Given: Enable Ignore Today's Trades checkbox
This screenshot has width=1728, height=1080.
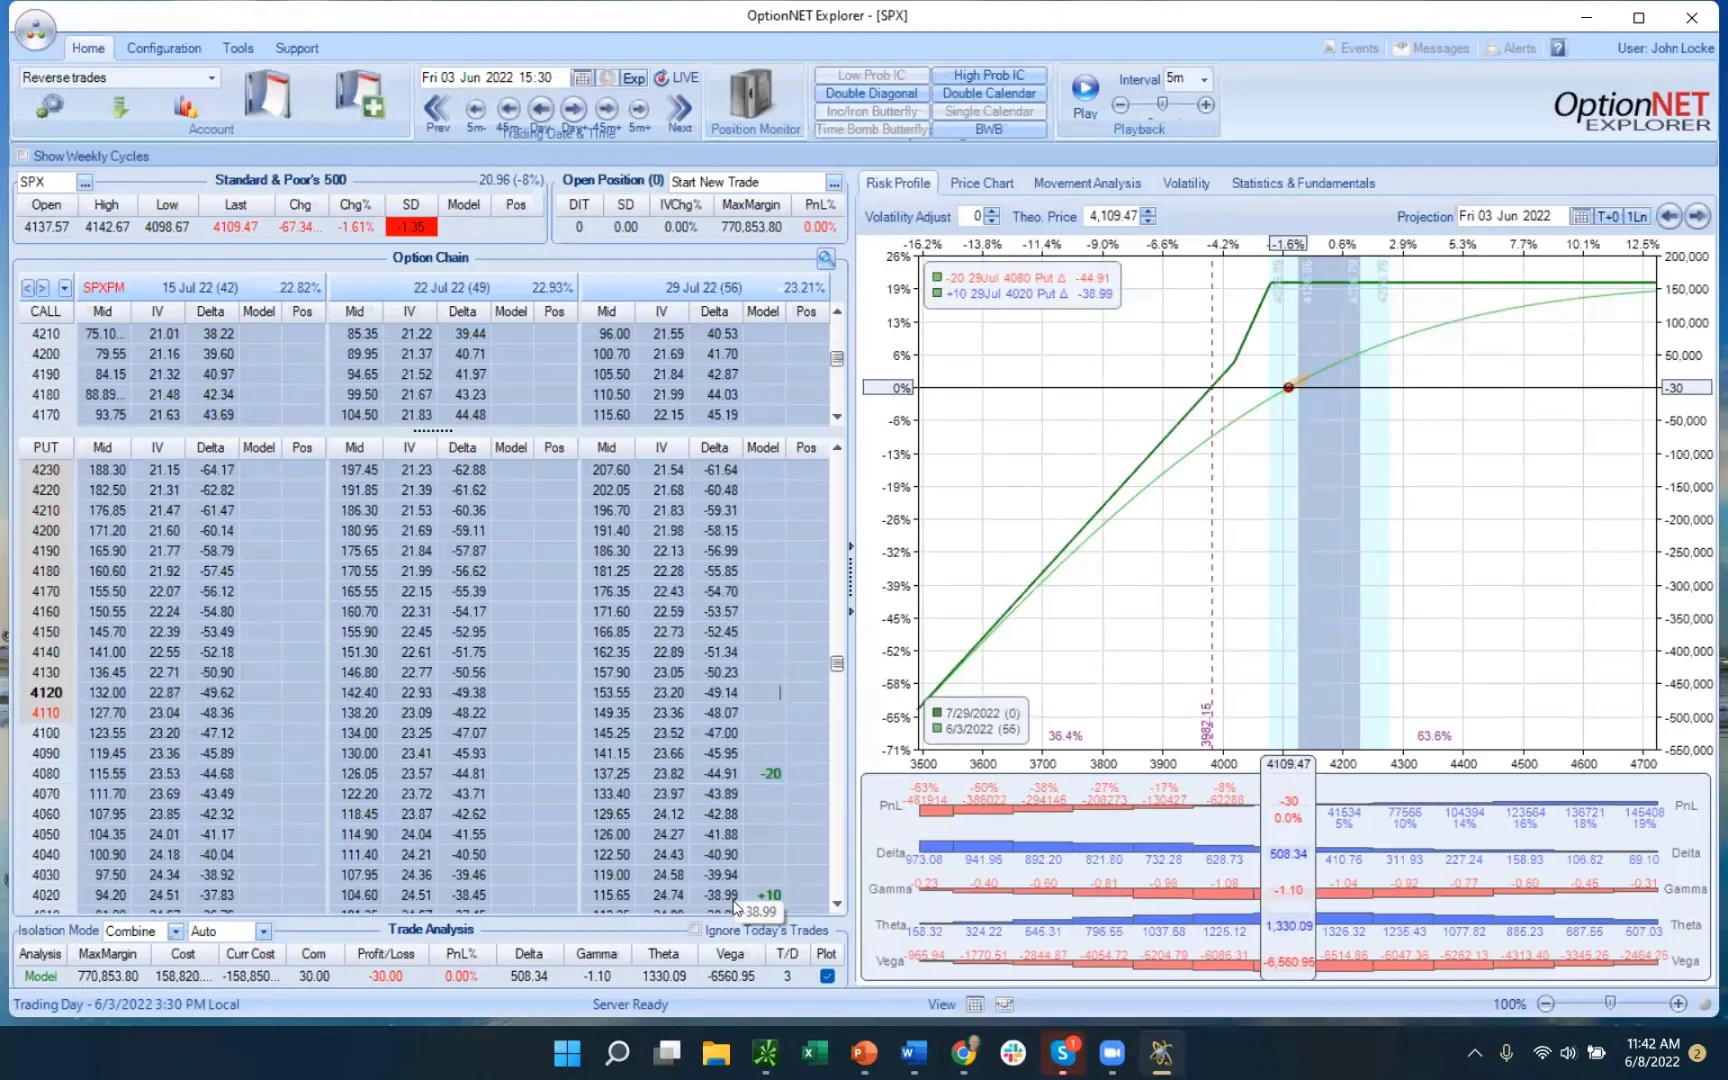Looking at the screenshot, I should [695, 930].
